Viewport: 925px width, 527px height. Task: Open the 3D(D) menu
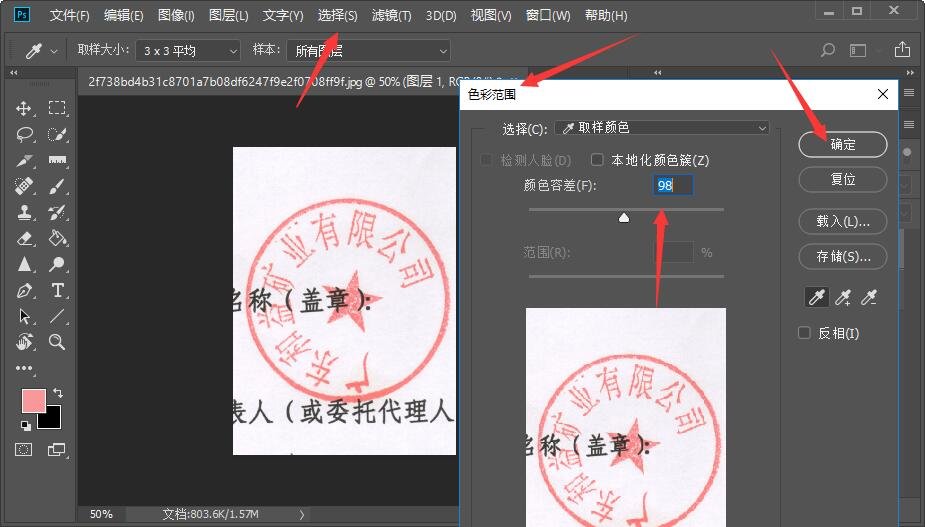[x=441, y=15]
